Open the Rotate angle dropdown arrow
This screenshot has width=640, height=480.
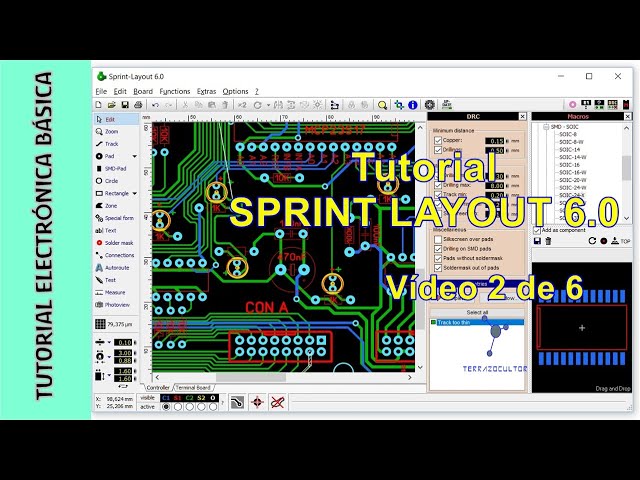point(268,105)
